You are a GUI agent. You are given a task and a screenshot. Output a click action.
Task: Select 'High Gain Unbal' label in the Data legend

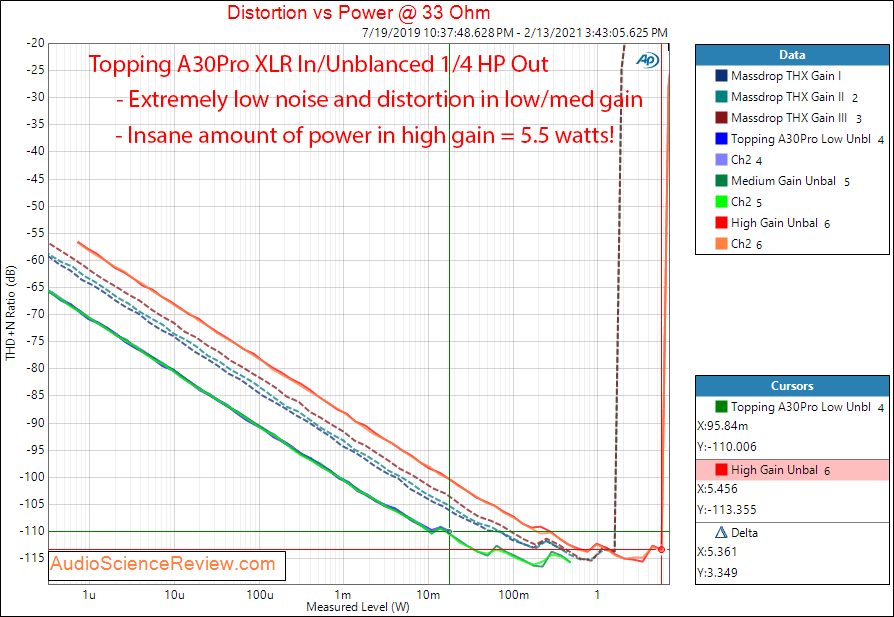(774, 223)
